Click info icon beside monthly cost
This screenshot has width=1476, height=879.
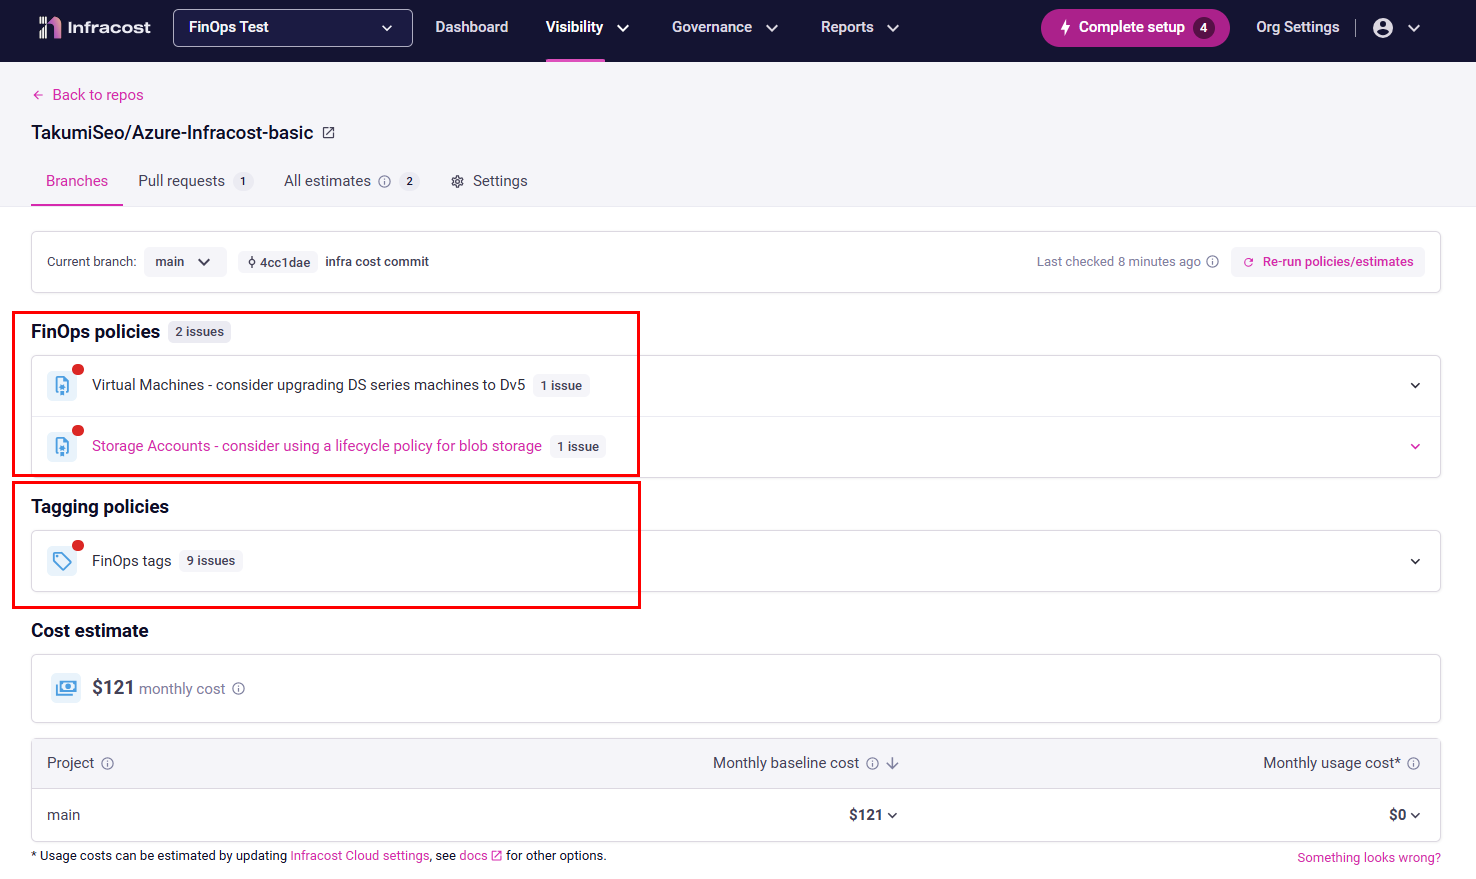point(238,689)
